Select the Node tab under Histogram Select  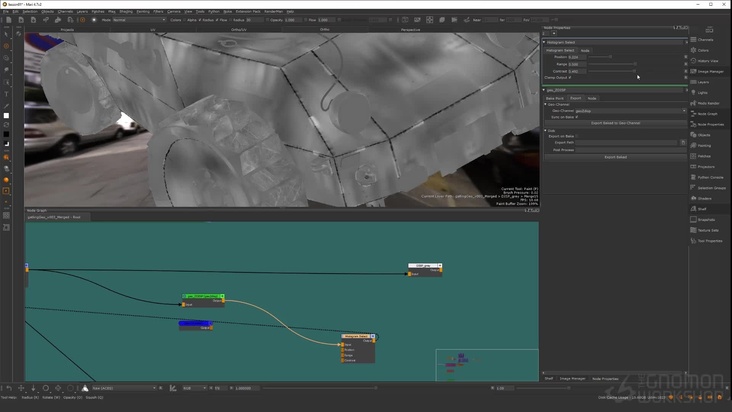coord(585,50)
